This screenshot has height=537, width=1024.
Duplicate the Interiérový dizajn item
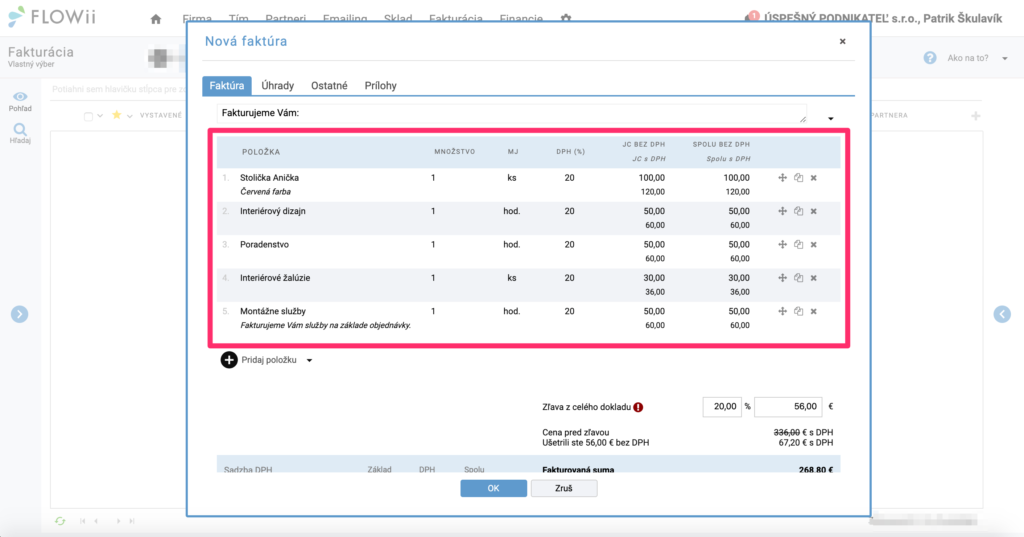click(798, 211)
